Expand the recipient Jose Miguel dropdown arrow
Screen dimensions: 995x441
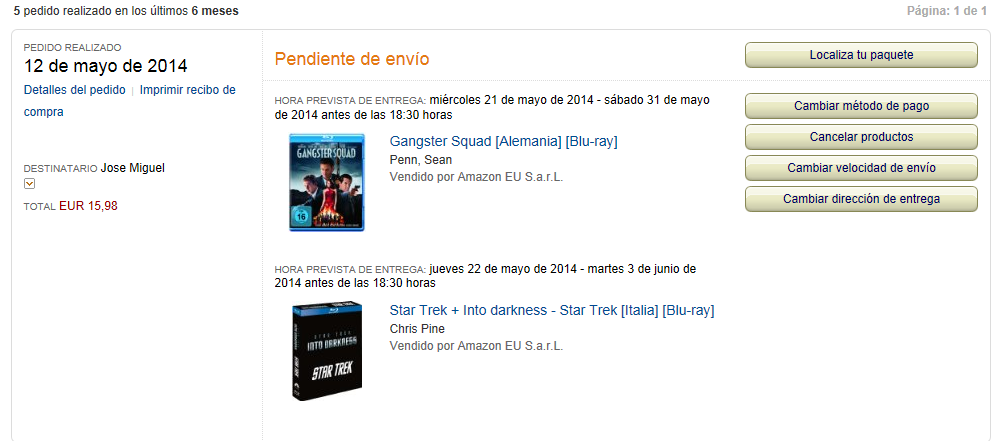(29, 184)
